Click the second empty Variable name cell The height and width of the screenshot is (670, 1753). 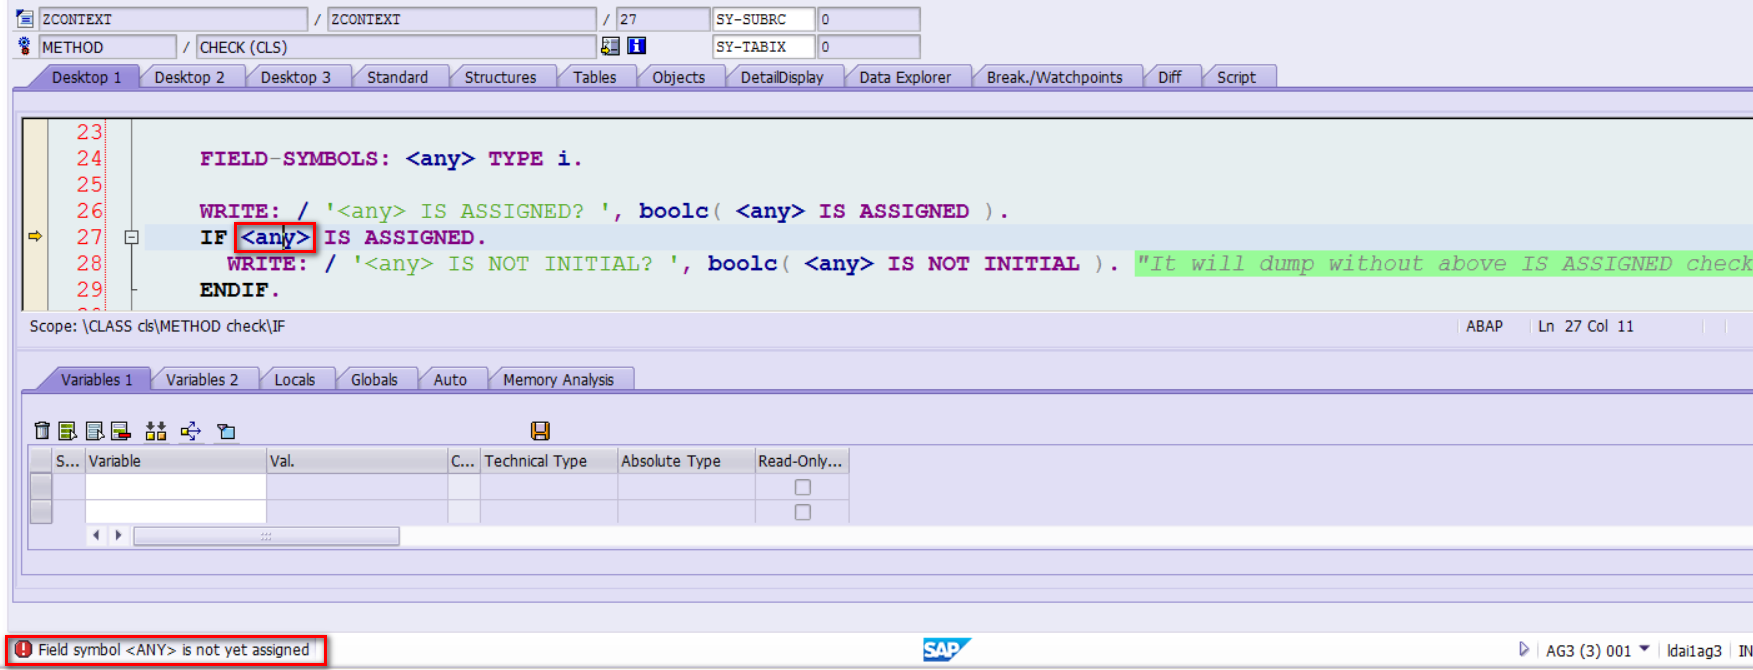click(x=176, y=512)
